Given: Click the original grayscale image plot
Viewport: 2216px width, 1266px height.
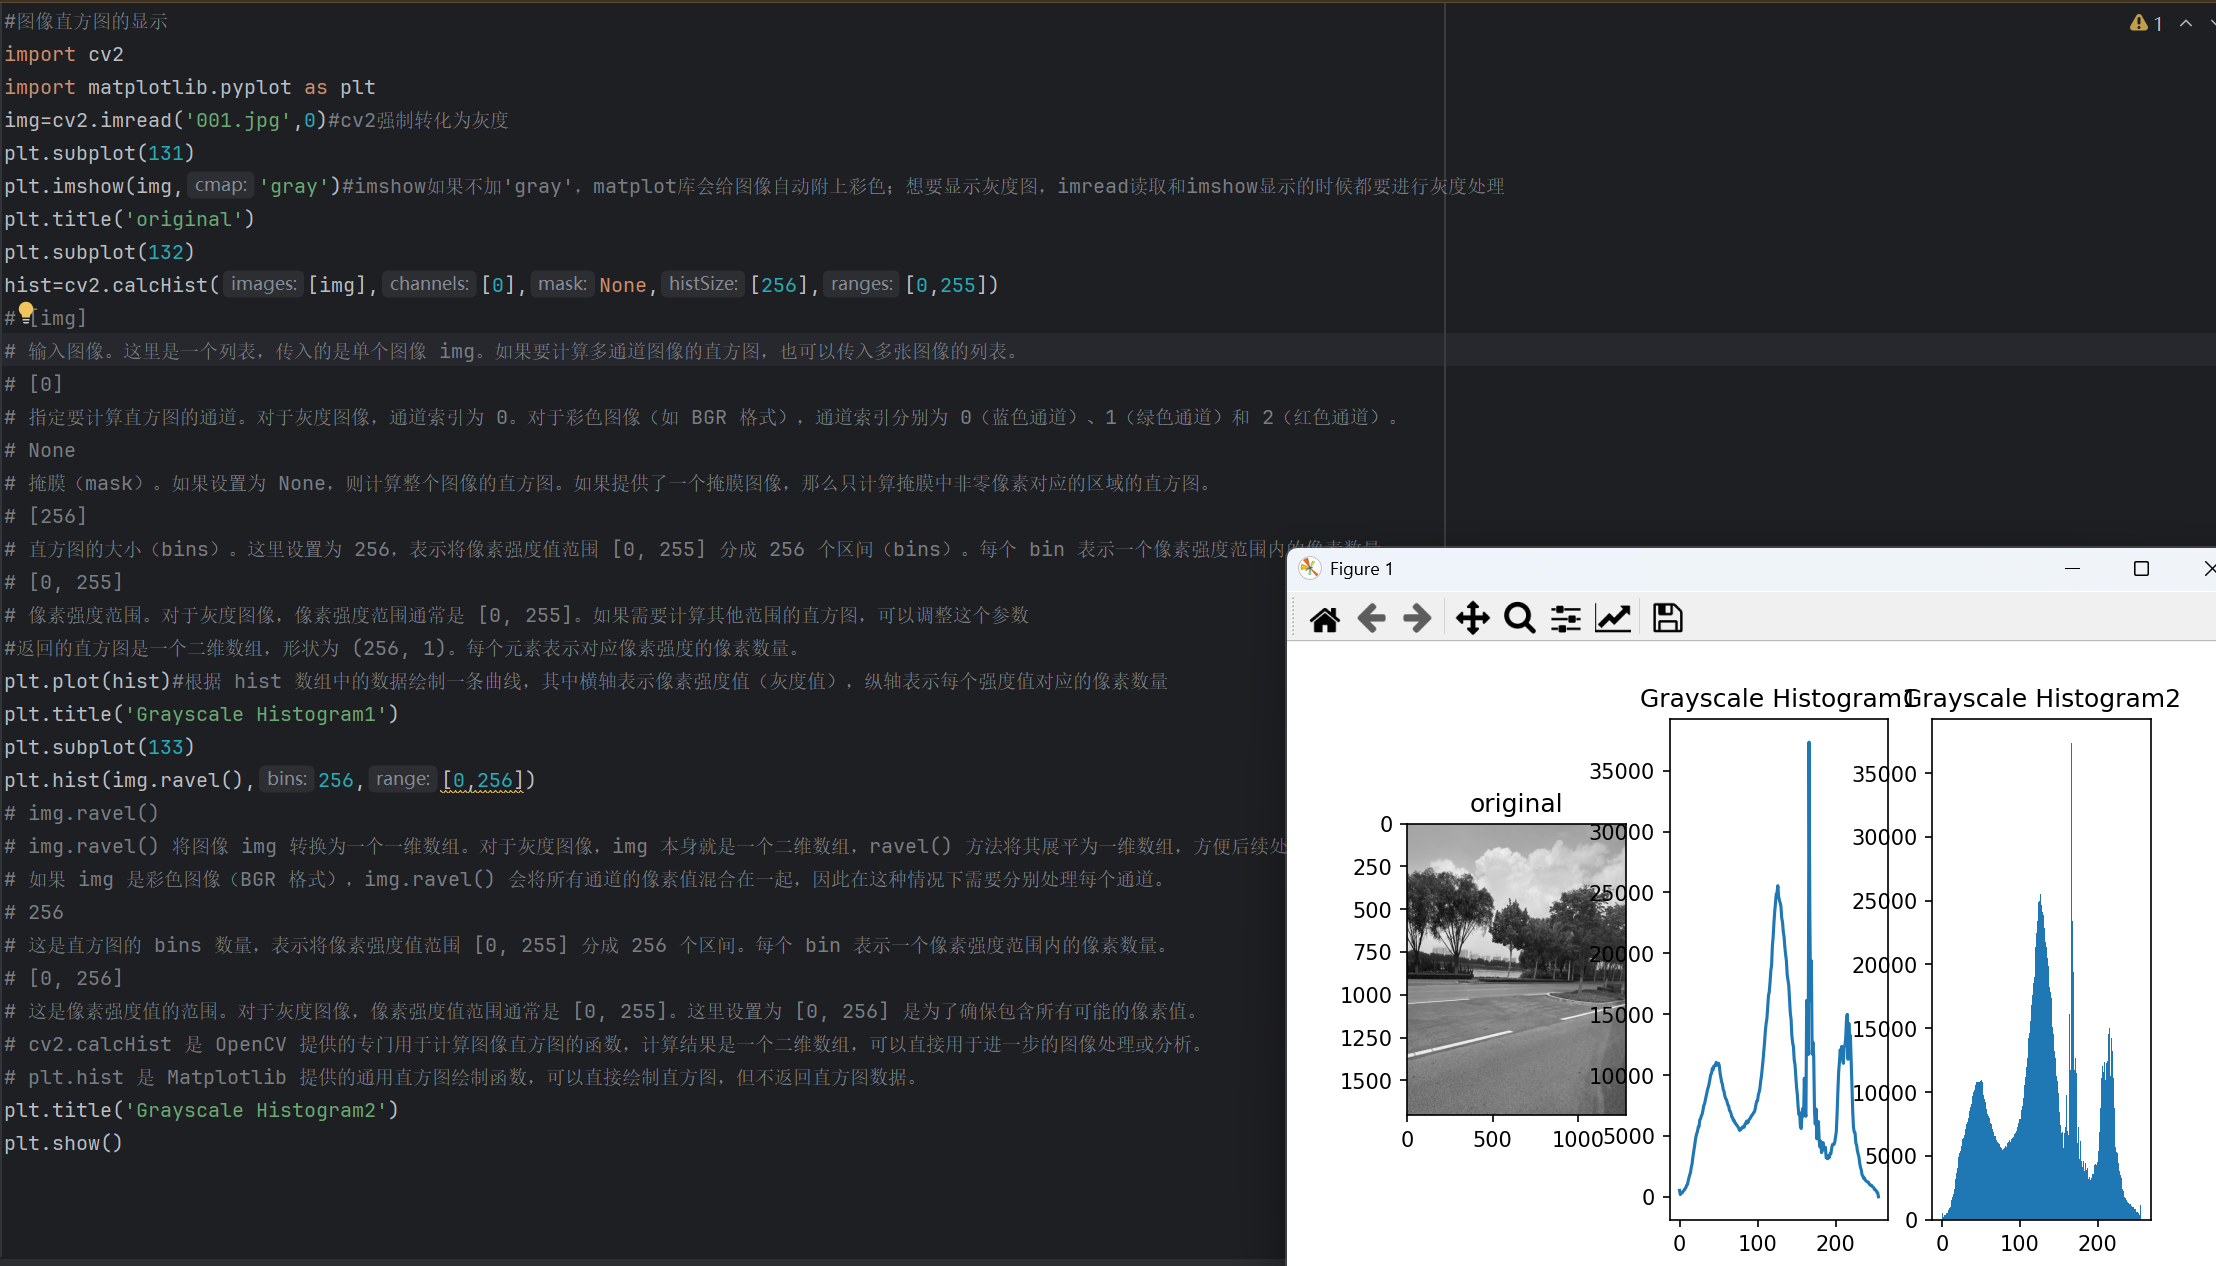Looking at the screenshot, I should [1515, 968].
